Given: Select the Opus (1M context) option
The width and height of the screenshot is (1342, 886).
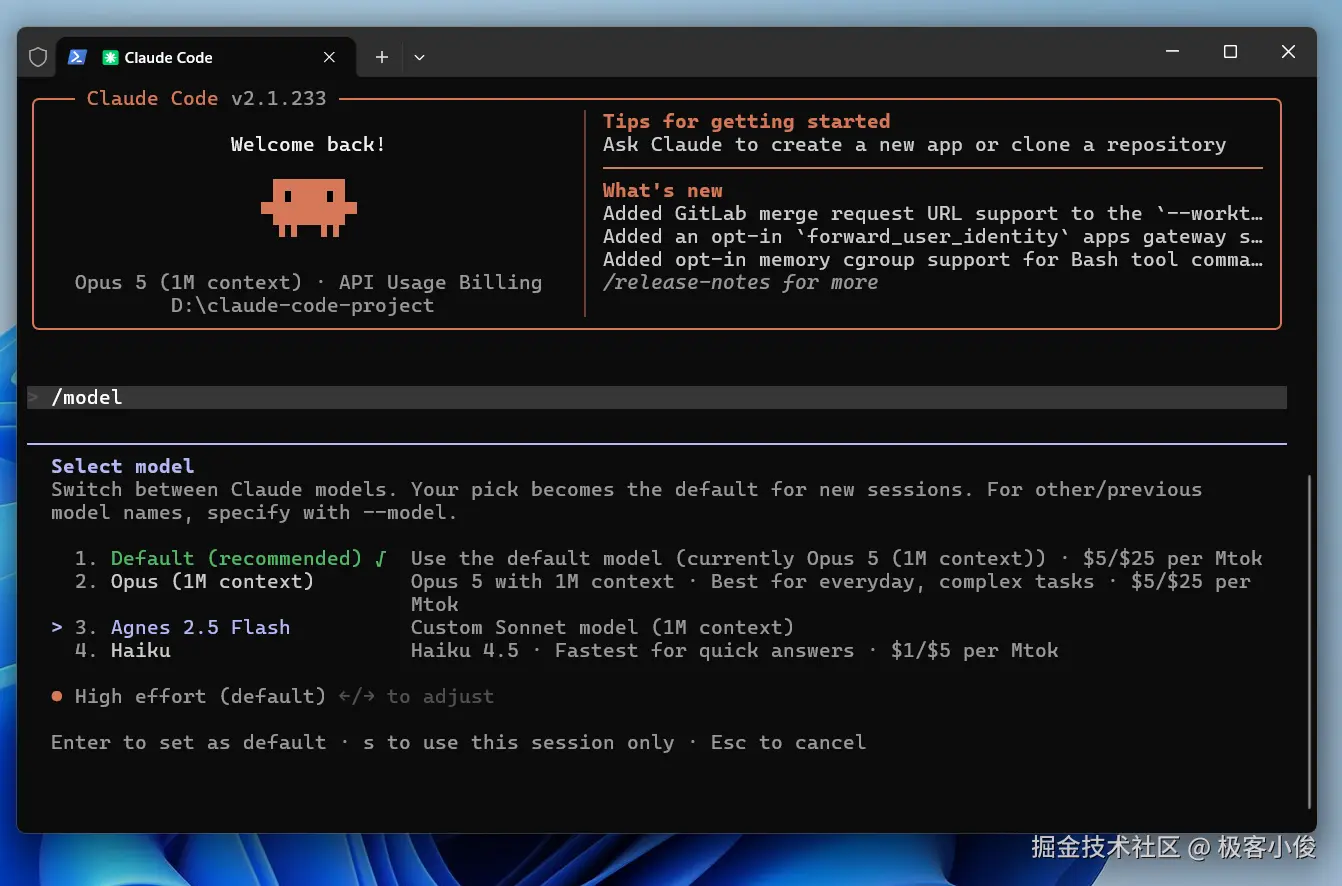Looking at the screenshot, I should click(194, 581).
